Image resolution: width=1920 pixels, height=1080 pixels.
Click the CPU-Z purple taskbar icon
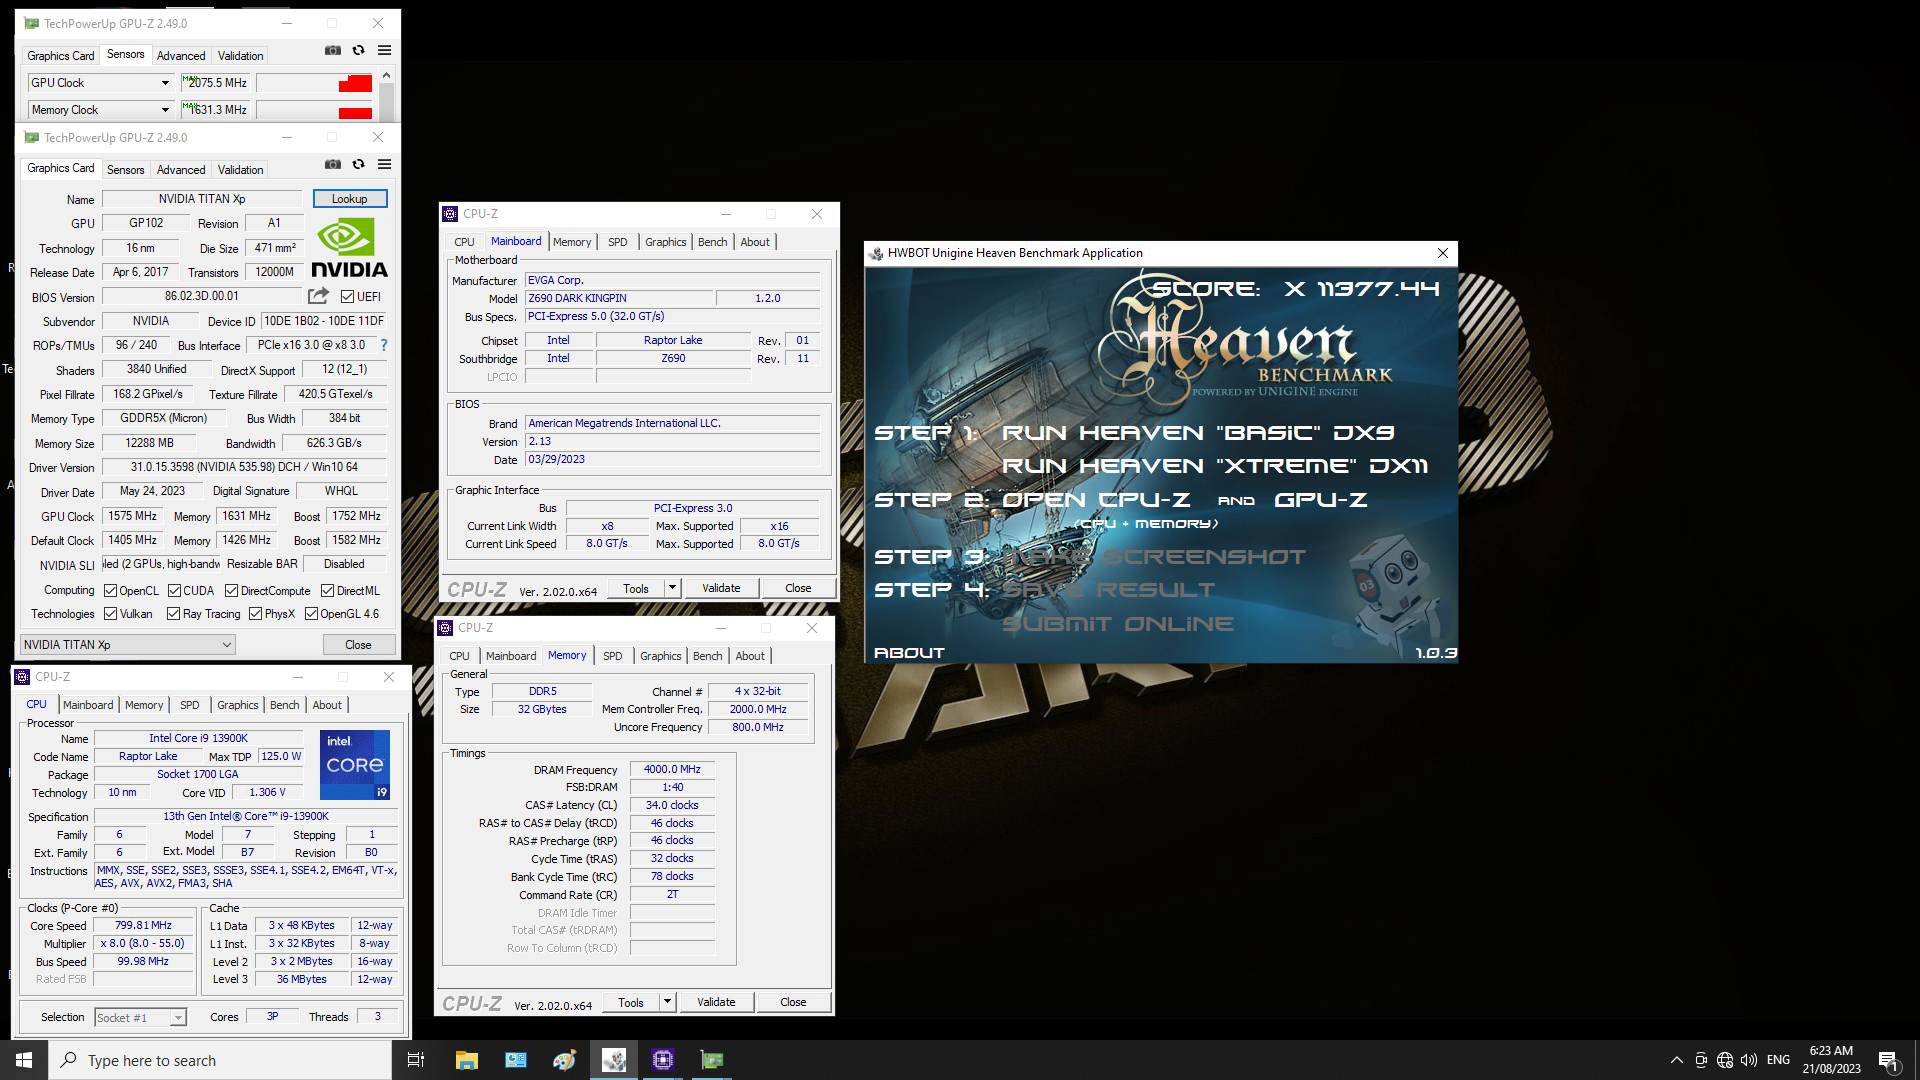coord(663,1060)
